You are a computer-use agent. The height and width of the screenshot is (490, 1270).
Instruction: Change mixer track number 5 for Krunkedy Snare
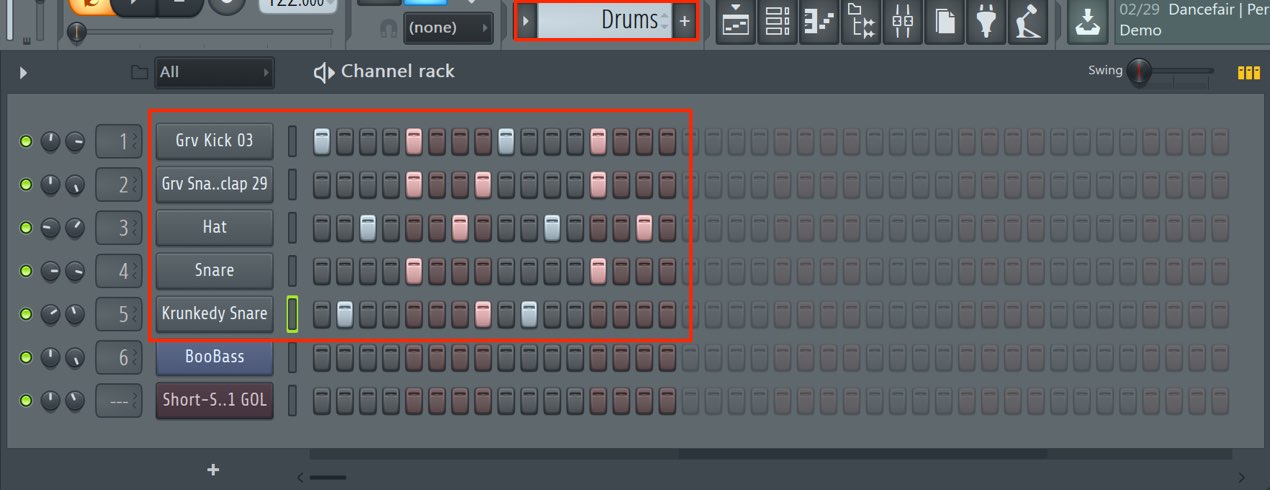[119, 313]
